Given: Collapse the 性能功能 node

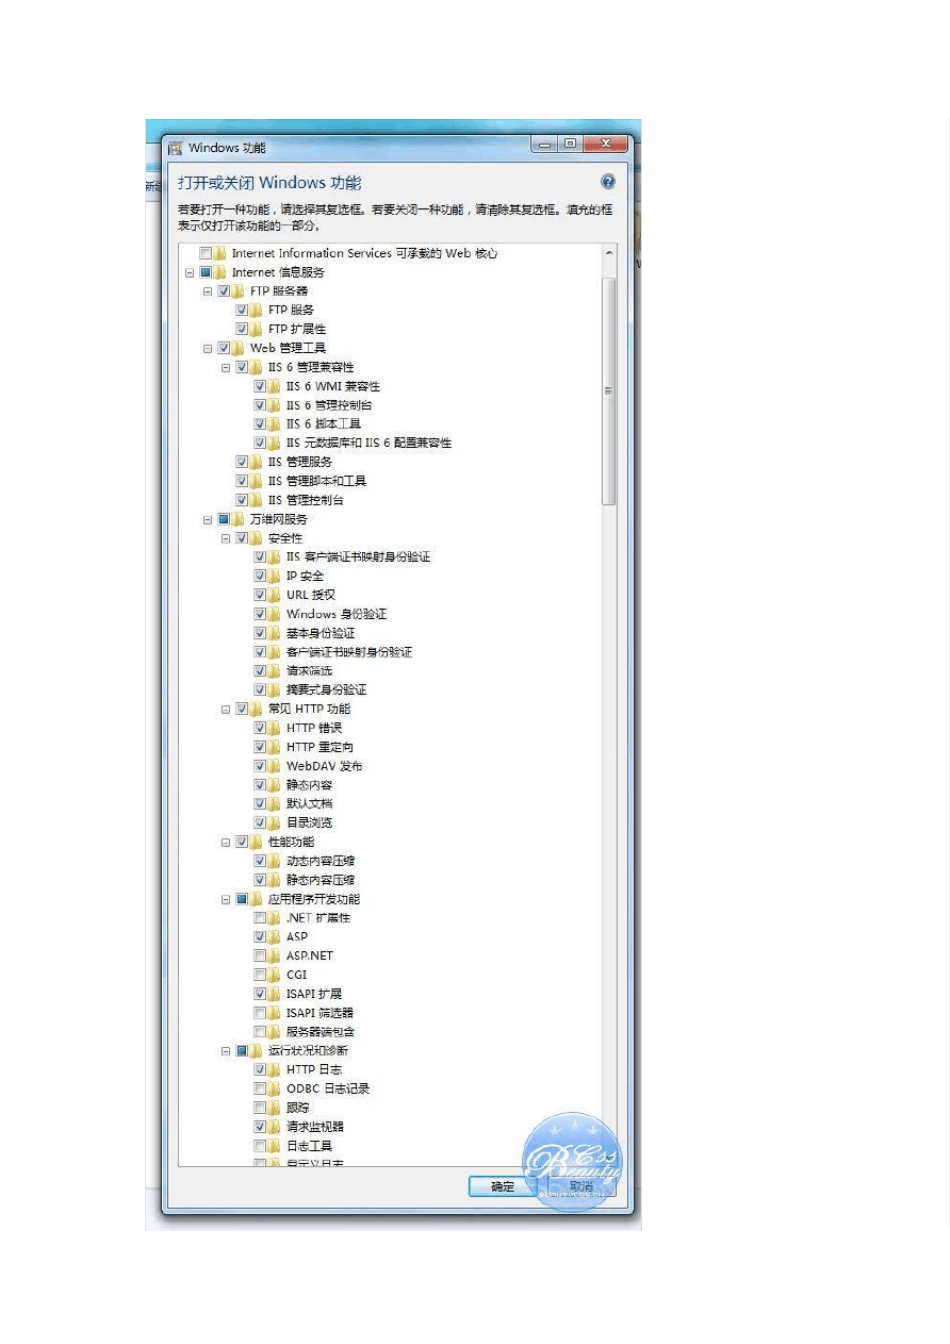Looking at the screenshot, I should click(225, 842).
